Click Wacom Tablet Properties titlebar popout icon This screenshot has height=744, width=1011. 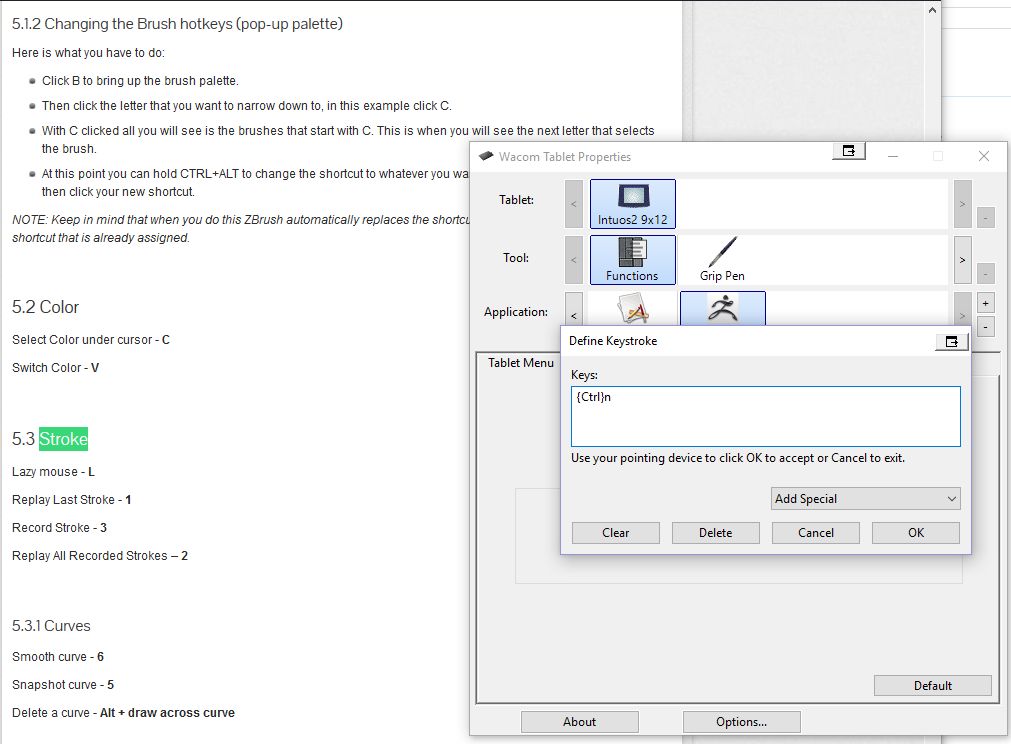point(849,151)
